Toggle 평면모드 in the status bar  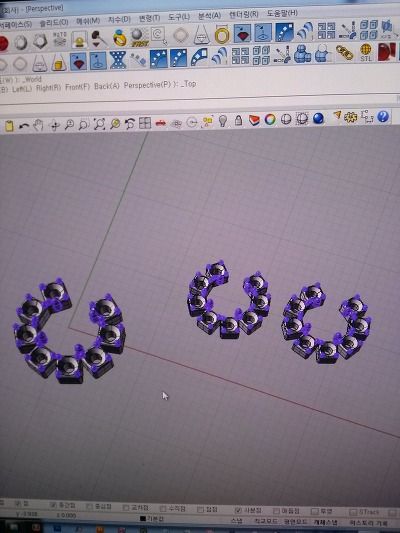point(295,522)
